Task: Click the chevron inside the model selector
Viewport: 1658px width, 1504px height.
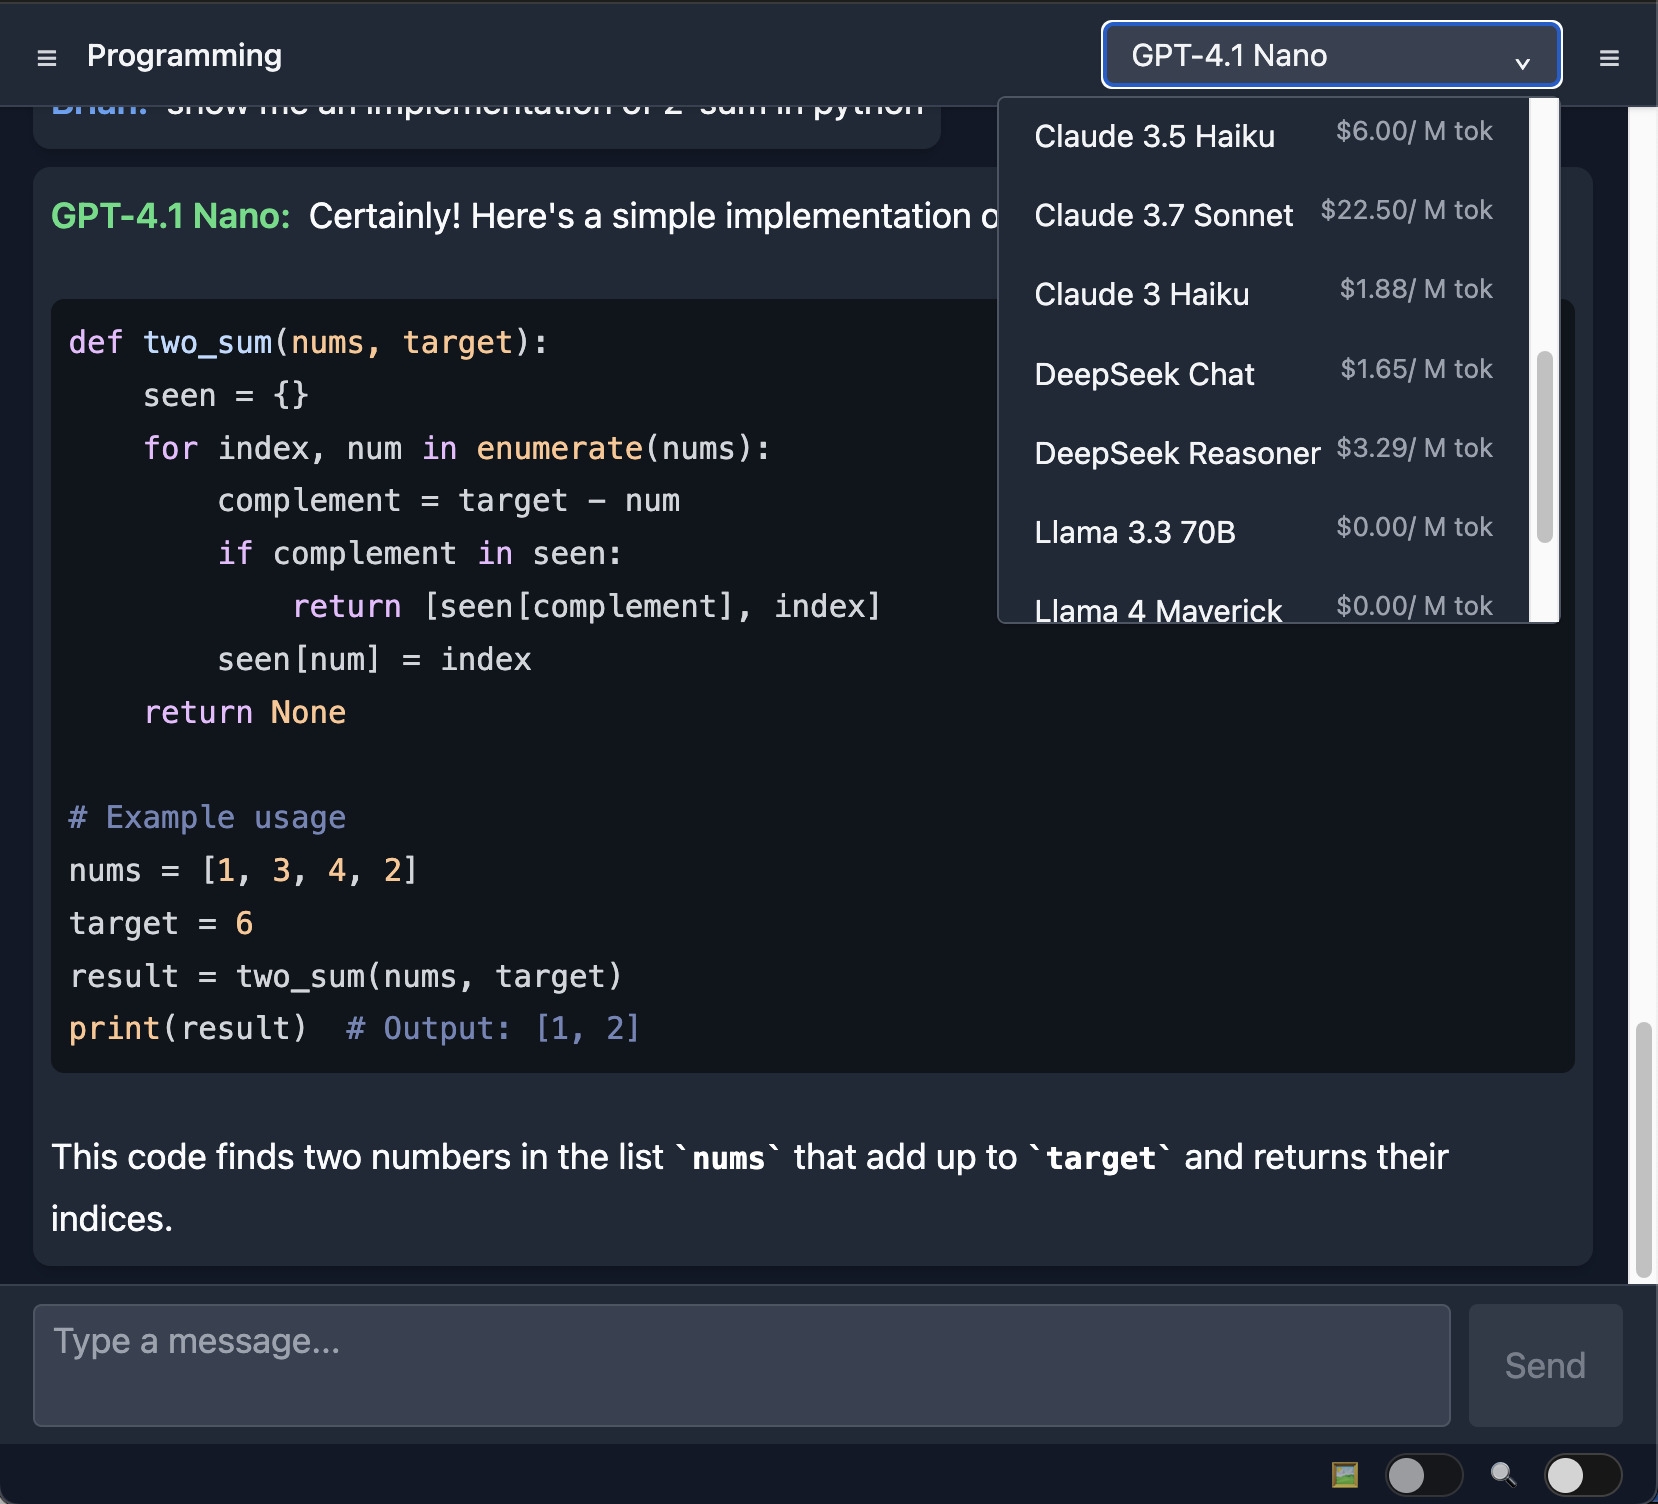Action: [1522, 63]
